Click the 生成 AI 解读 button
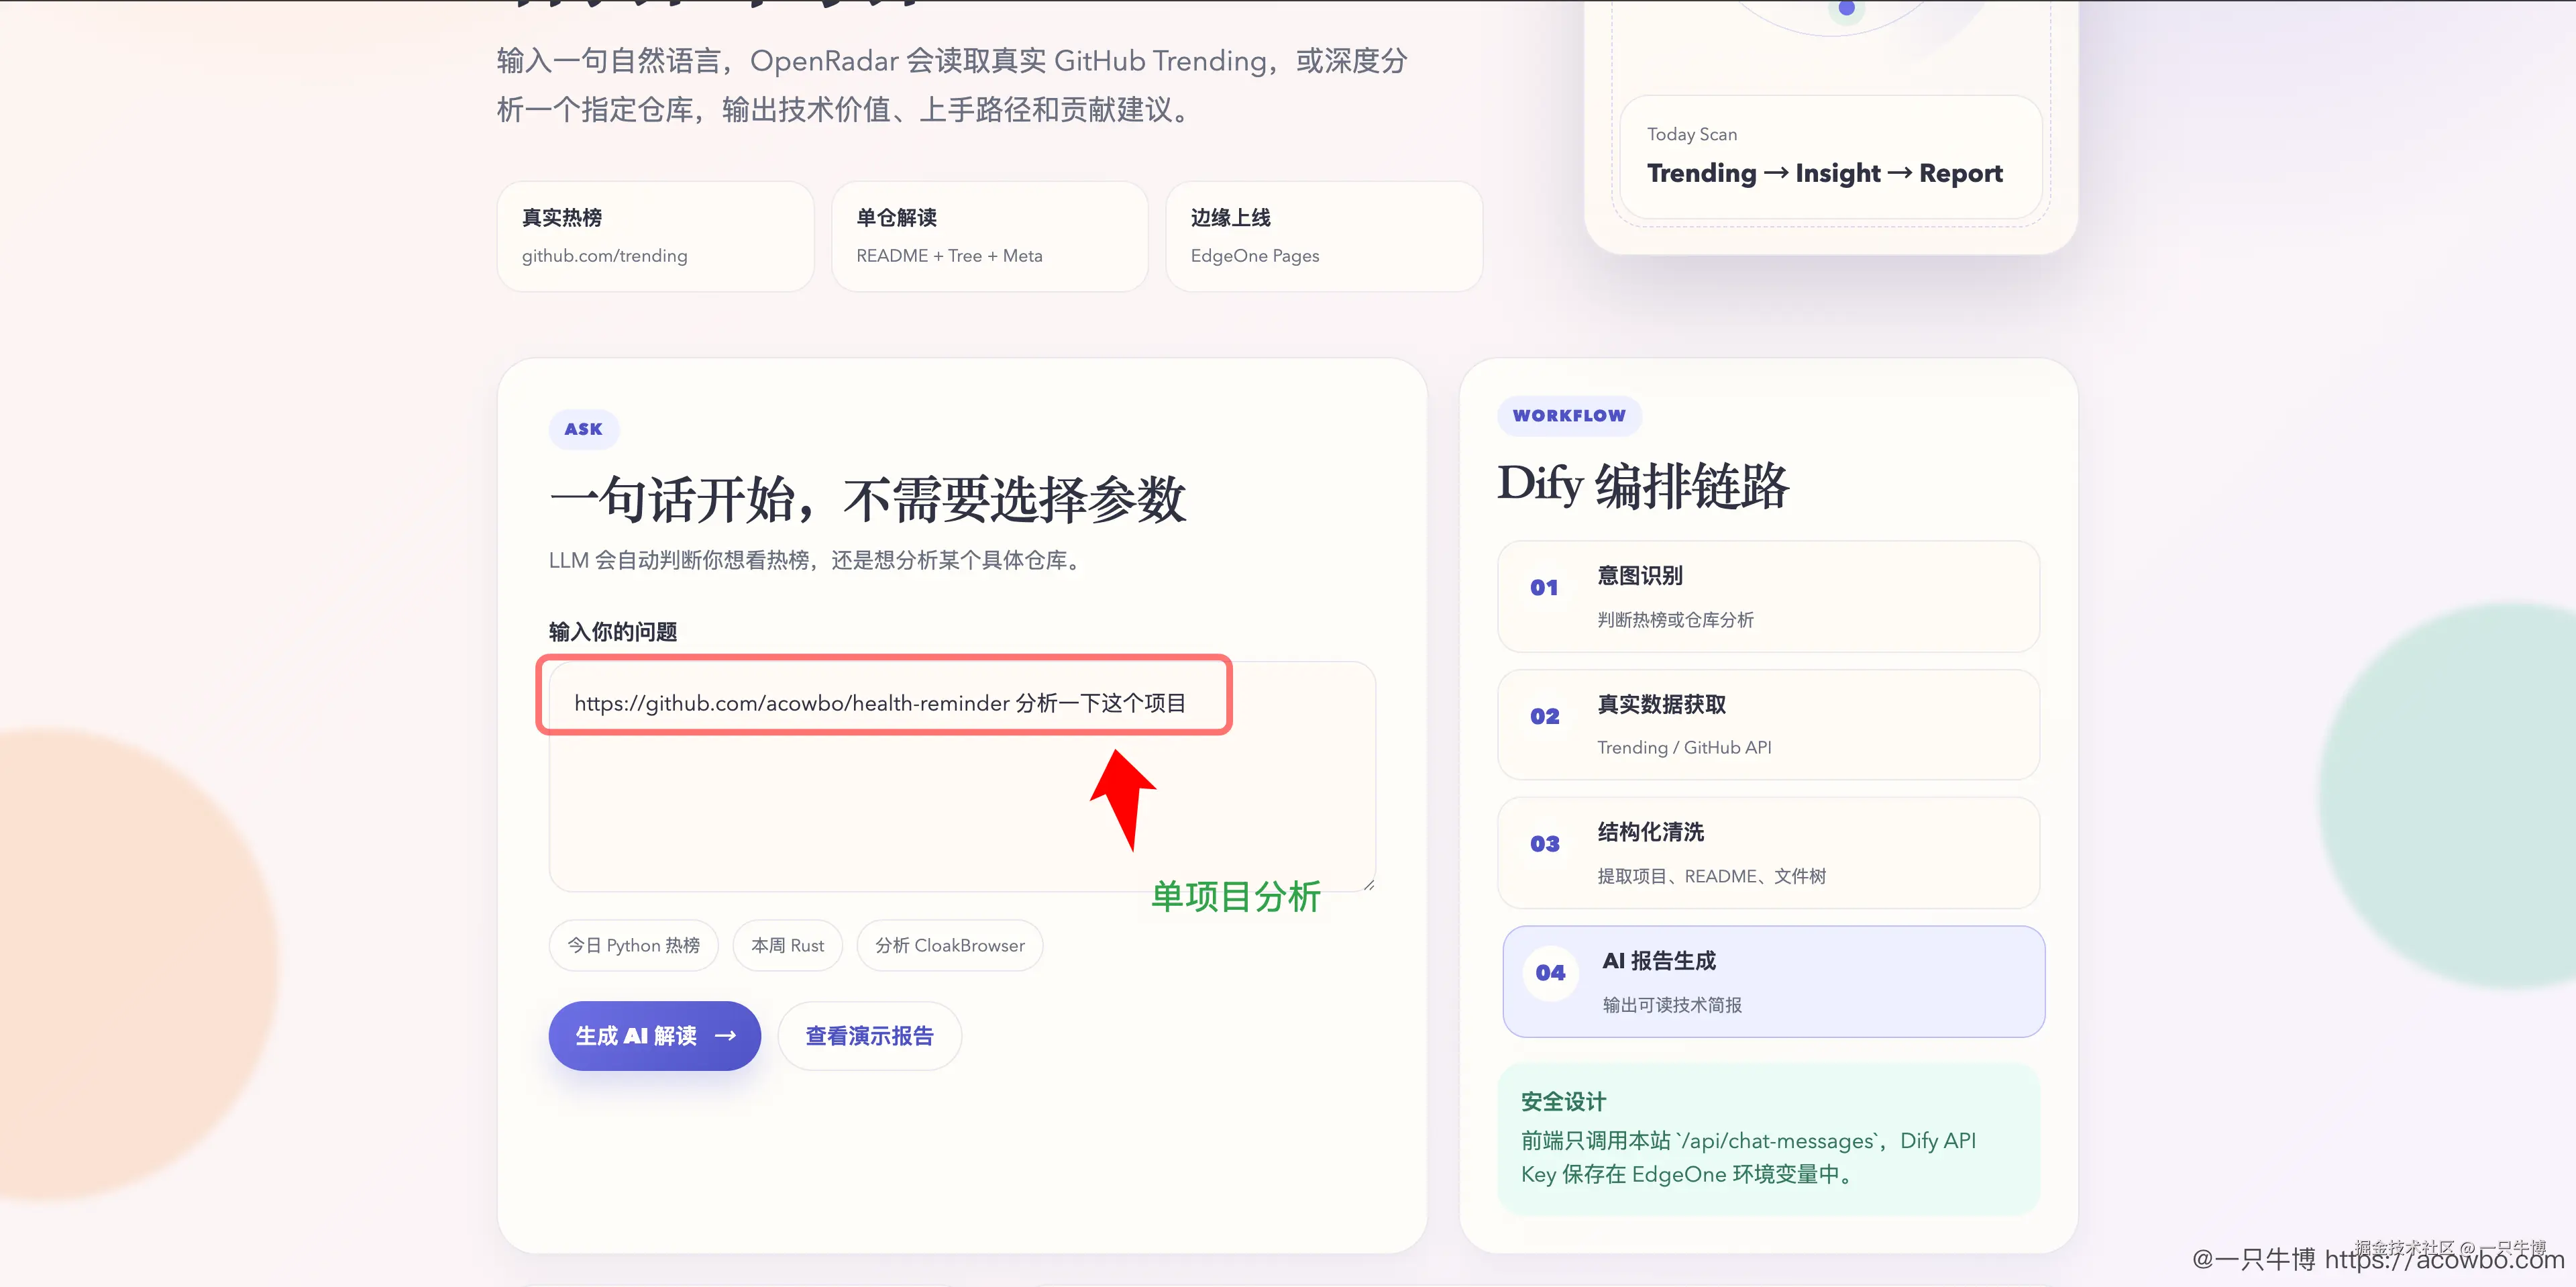 (654, 1035)
